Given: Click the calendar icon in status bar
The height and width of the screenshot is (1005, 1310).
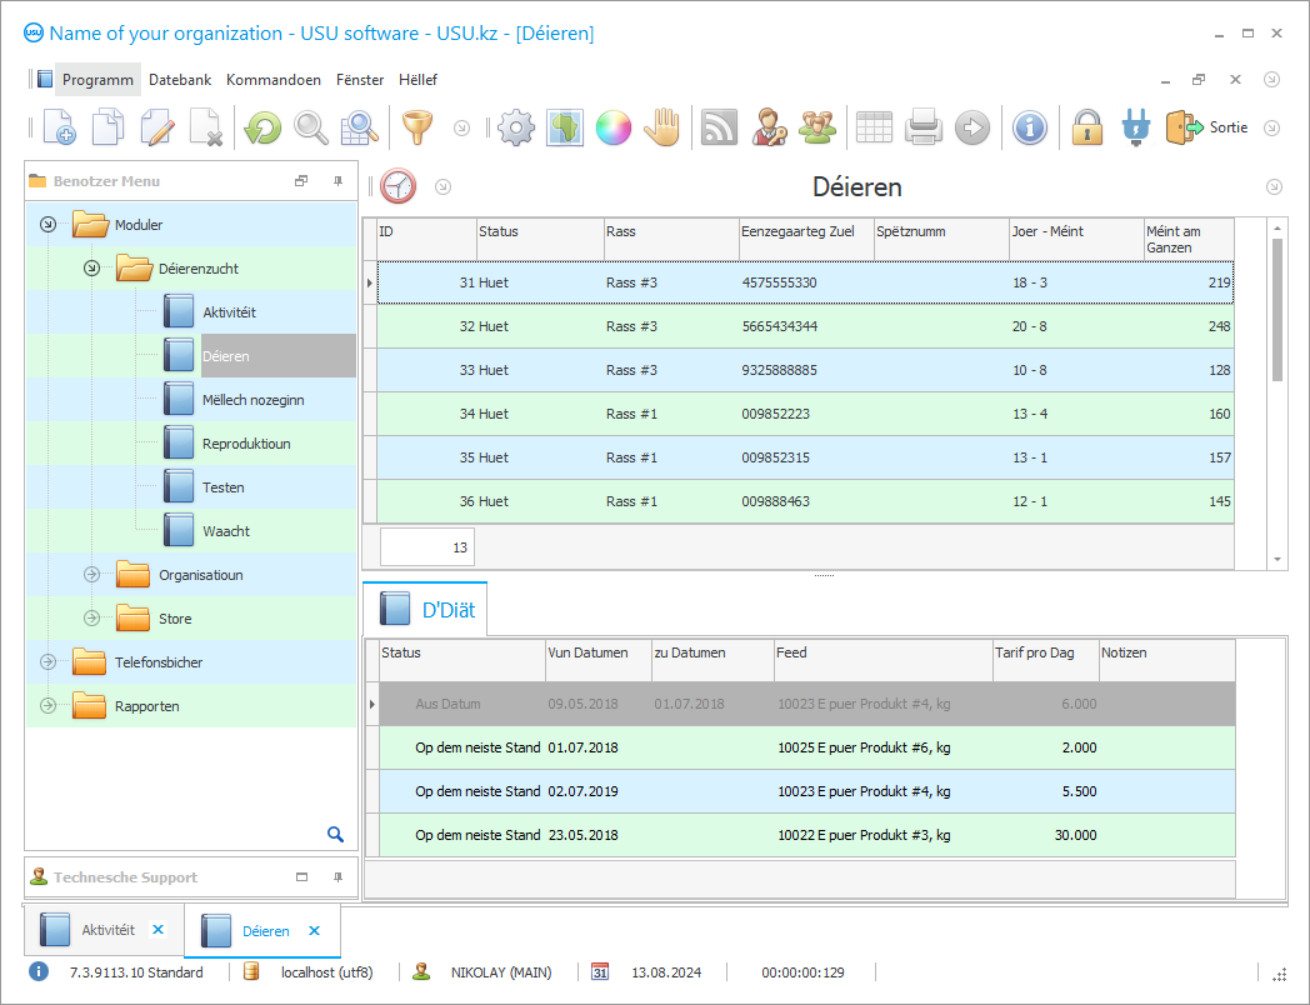Looking at the screenshot, I should [x=600, y=972].
